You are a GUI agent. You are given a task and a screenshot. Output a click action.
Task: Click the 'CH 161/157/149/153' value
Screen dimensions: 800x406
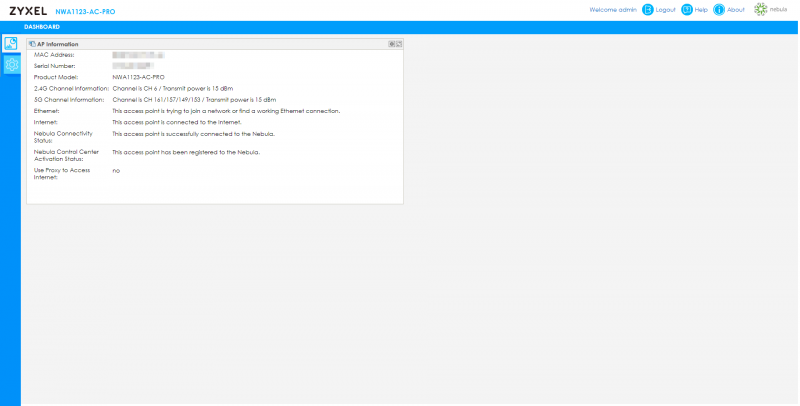click(171, 100)
